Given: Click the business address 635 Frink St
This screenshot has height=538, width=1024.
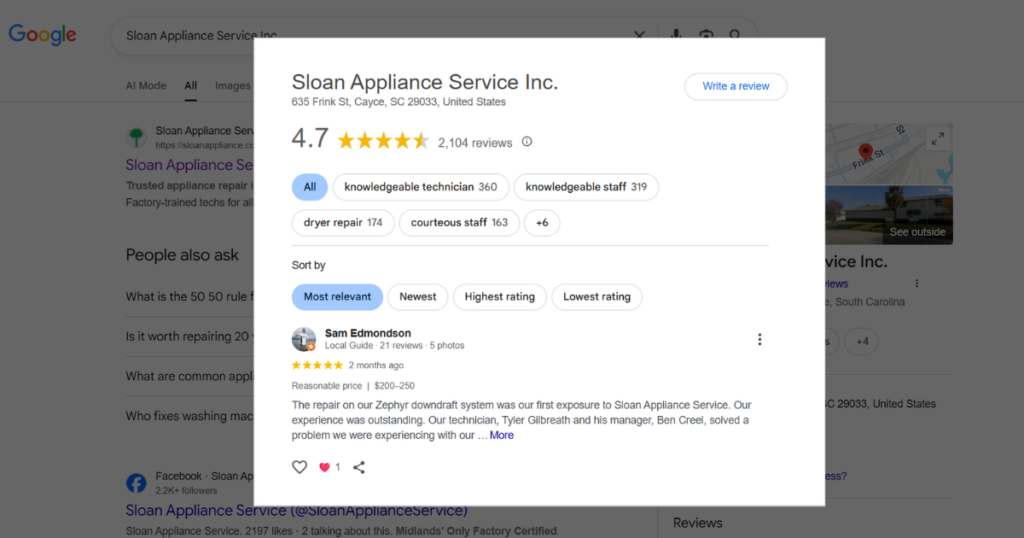Looking at the screenshot, I should pyautogui.click(x=398, y=102).
